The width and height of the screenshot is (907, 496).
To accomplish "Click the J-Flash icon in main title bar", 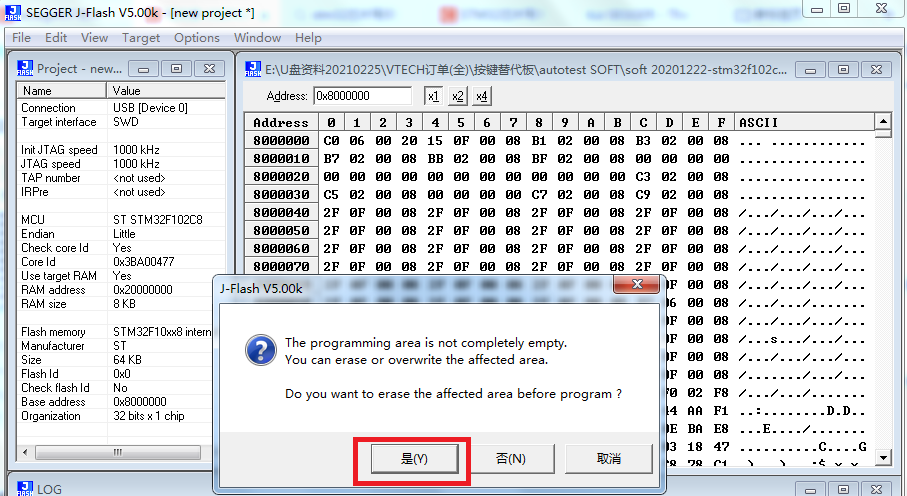I will (13, 13).
